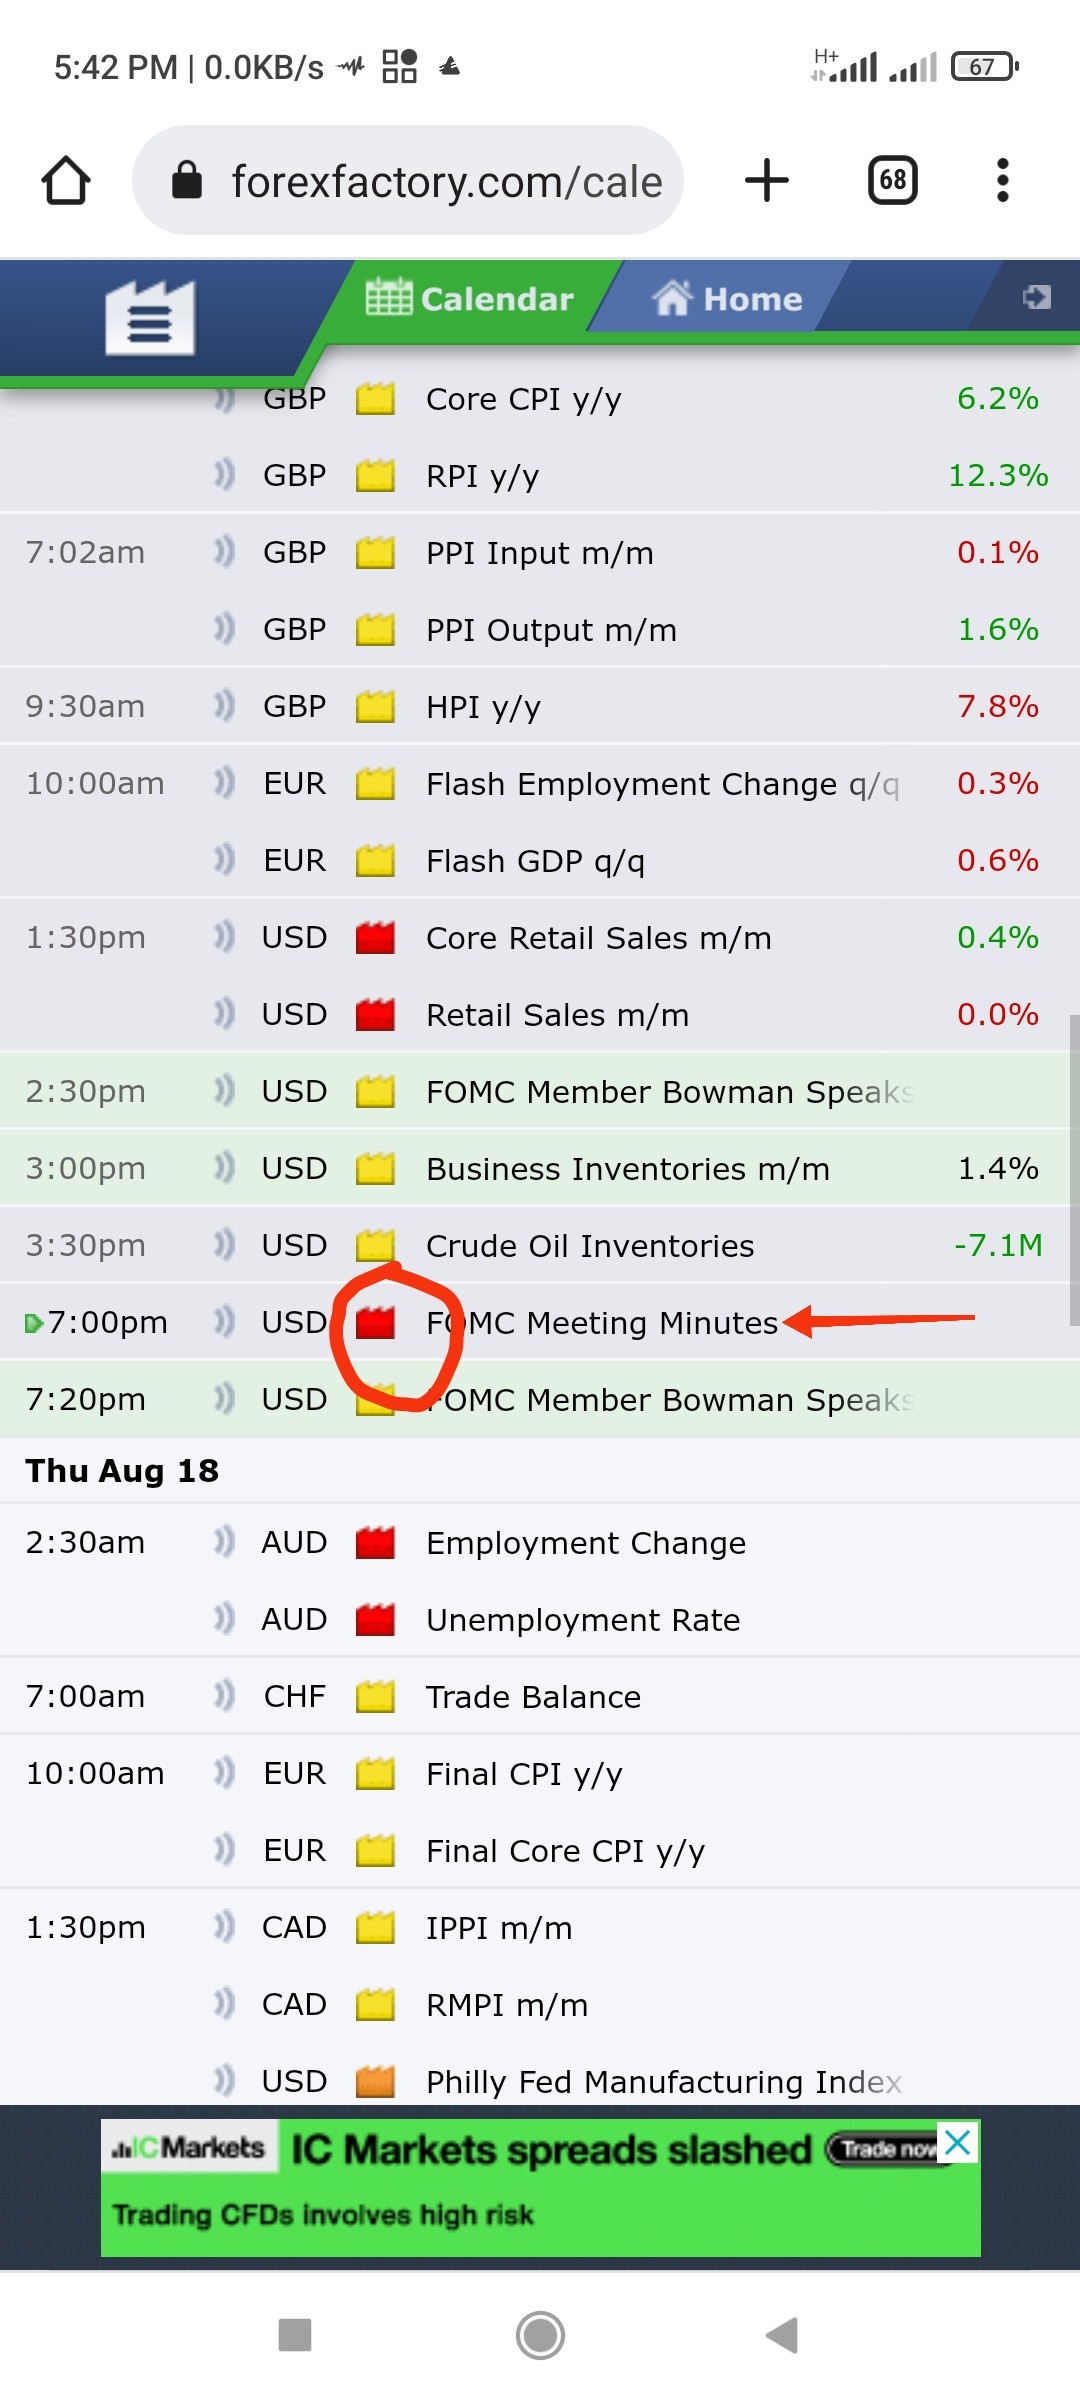Screen dimensions: 1080x2400
Task: Switch to the Calendar tab
Action: 470,298
